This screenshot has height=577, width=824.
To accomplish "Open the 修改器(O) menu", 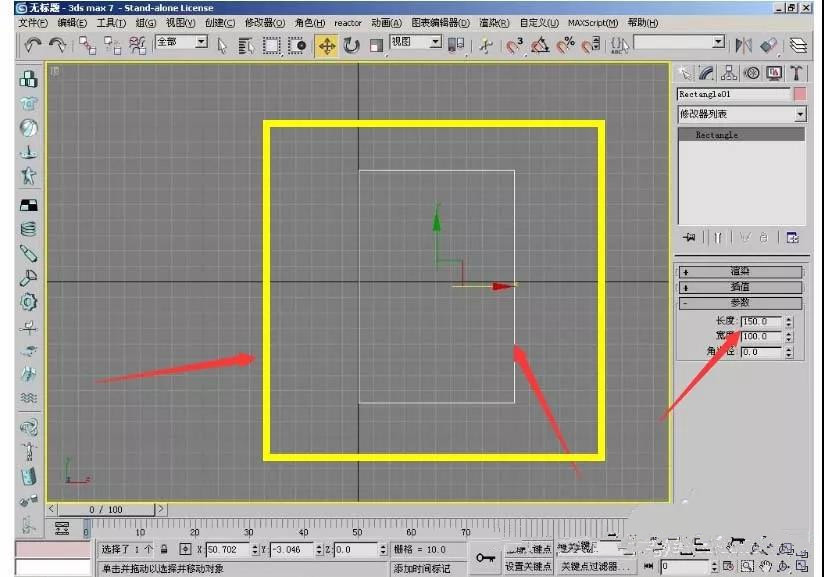I will pos(264,23).
